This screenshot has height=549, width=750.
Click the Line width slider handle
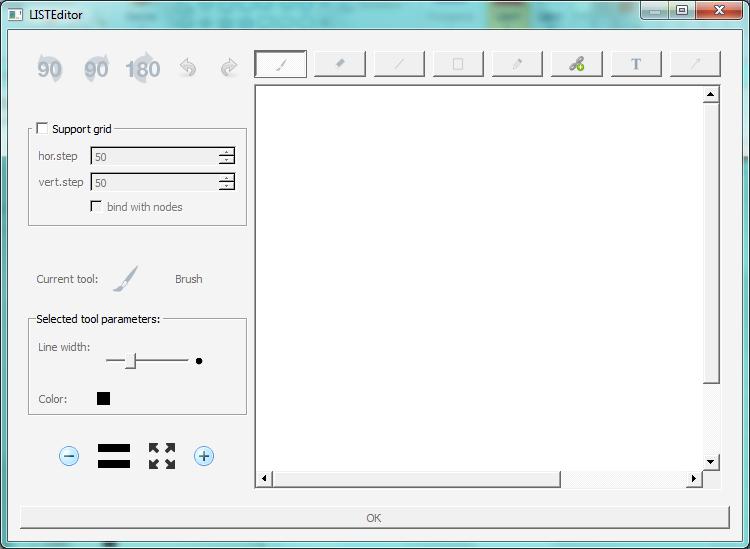[x=130, y=360]
